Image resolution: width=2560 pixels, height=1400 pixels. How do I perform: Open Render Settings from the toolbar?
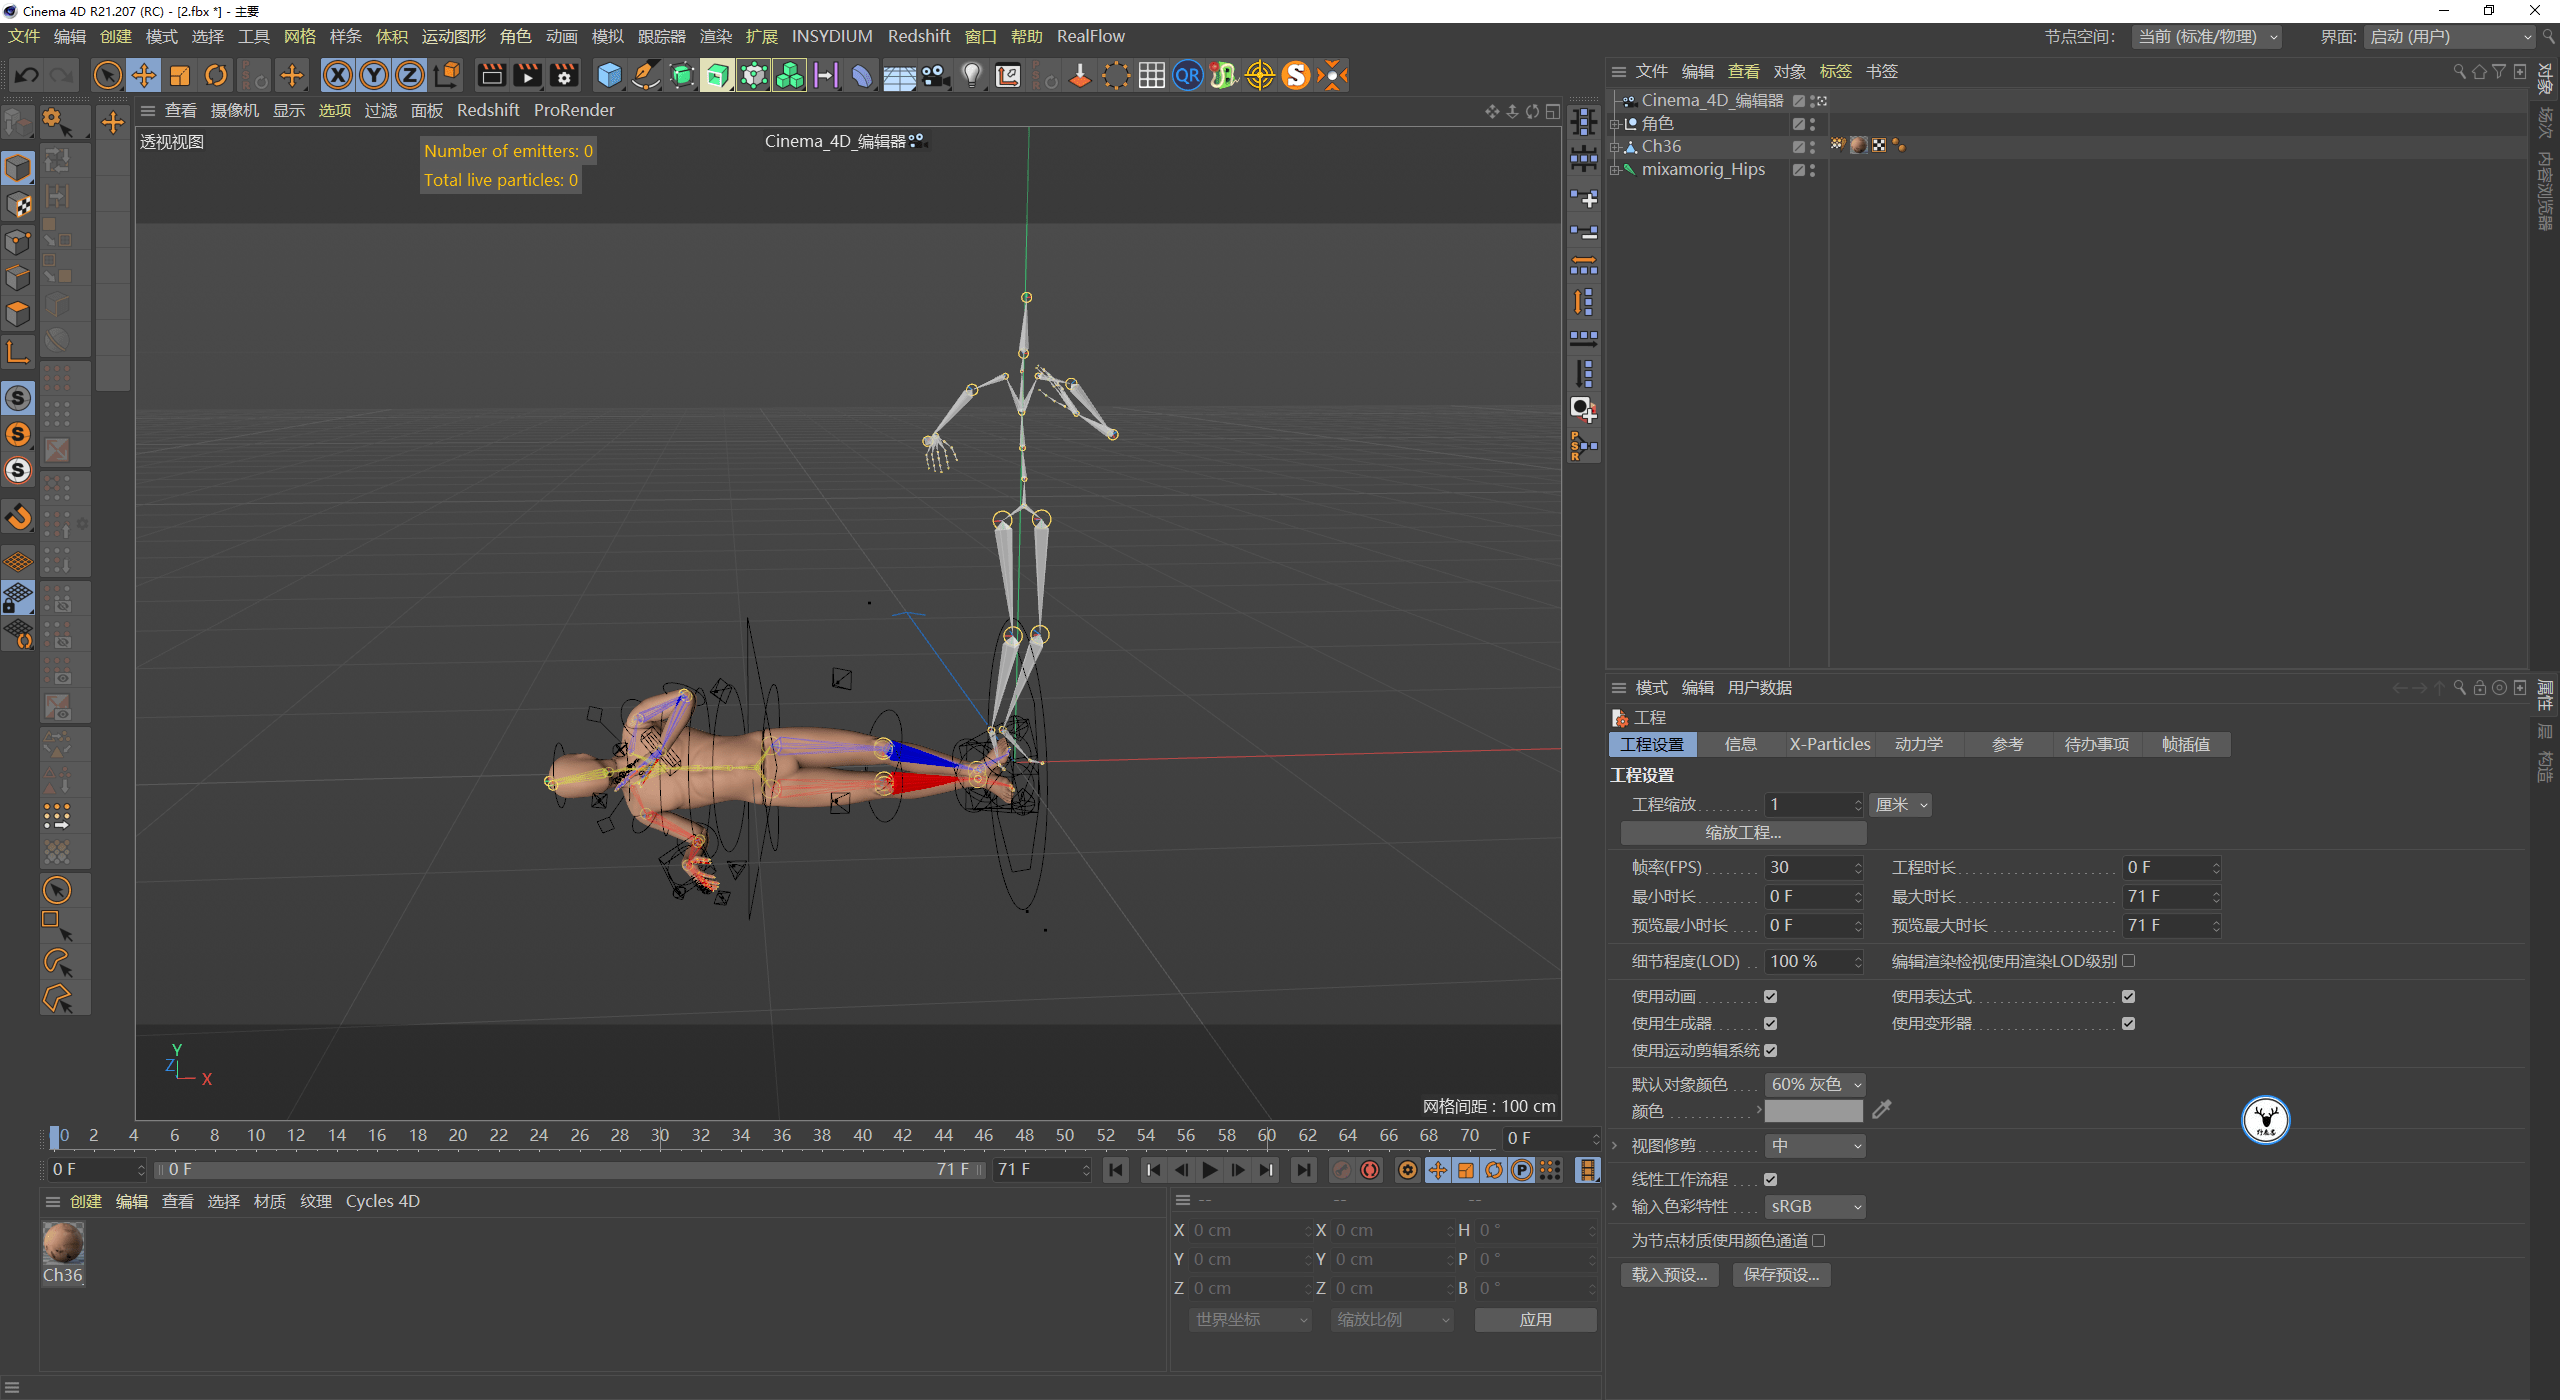tap(564, 75)
